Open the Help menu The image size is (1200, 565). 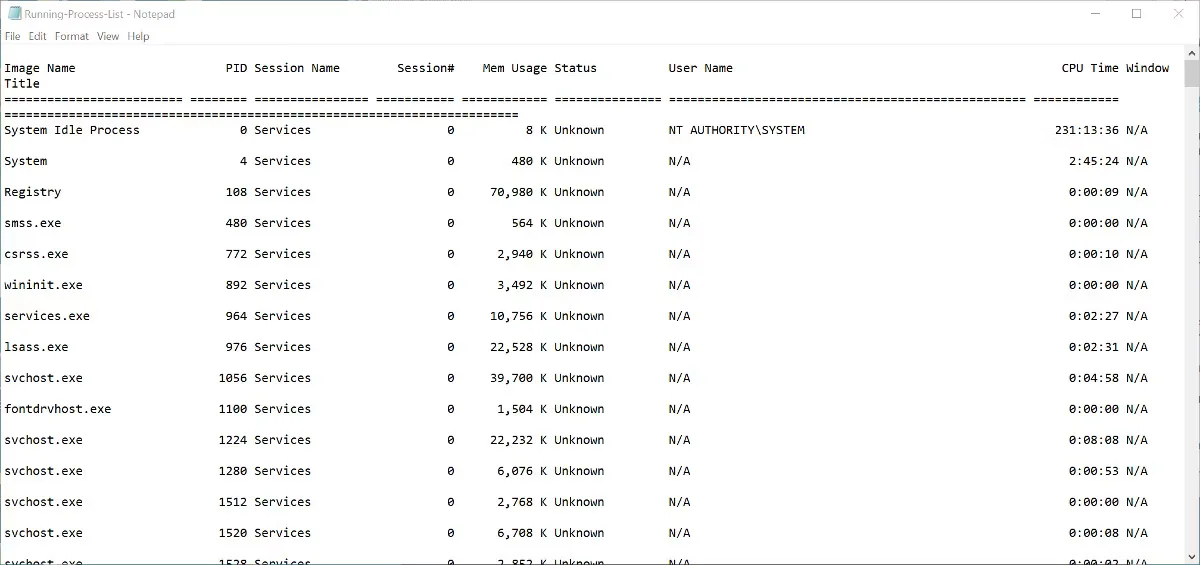(139, 36)
